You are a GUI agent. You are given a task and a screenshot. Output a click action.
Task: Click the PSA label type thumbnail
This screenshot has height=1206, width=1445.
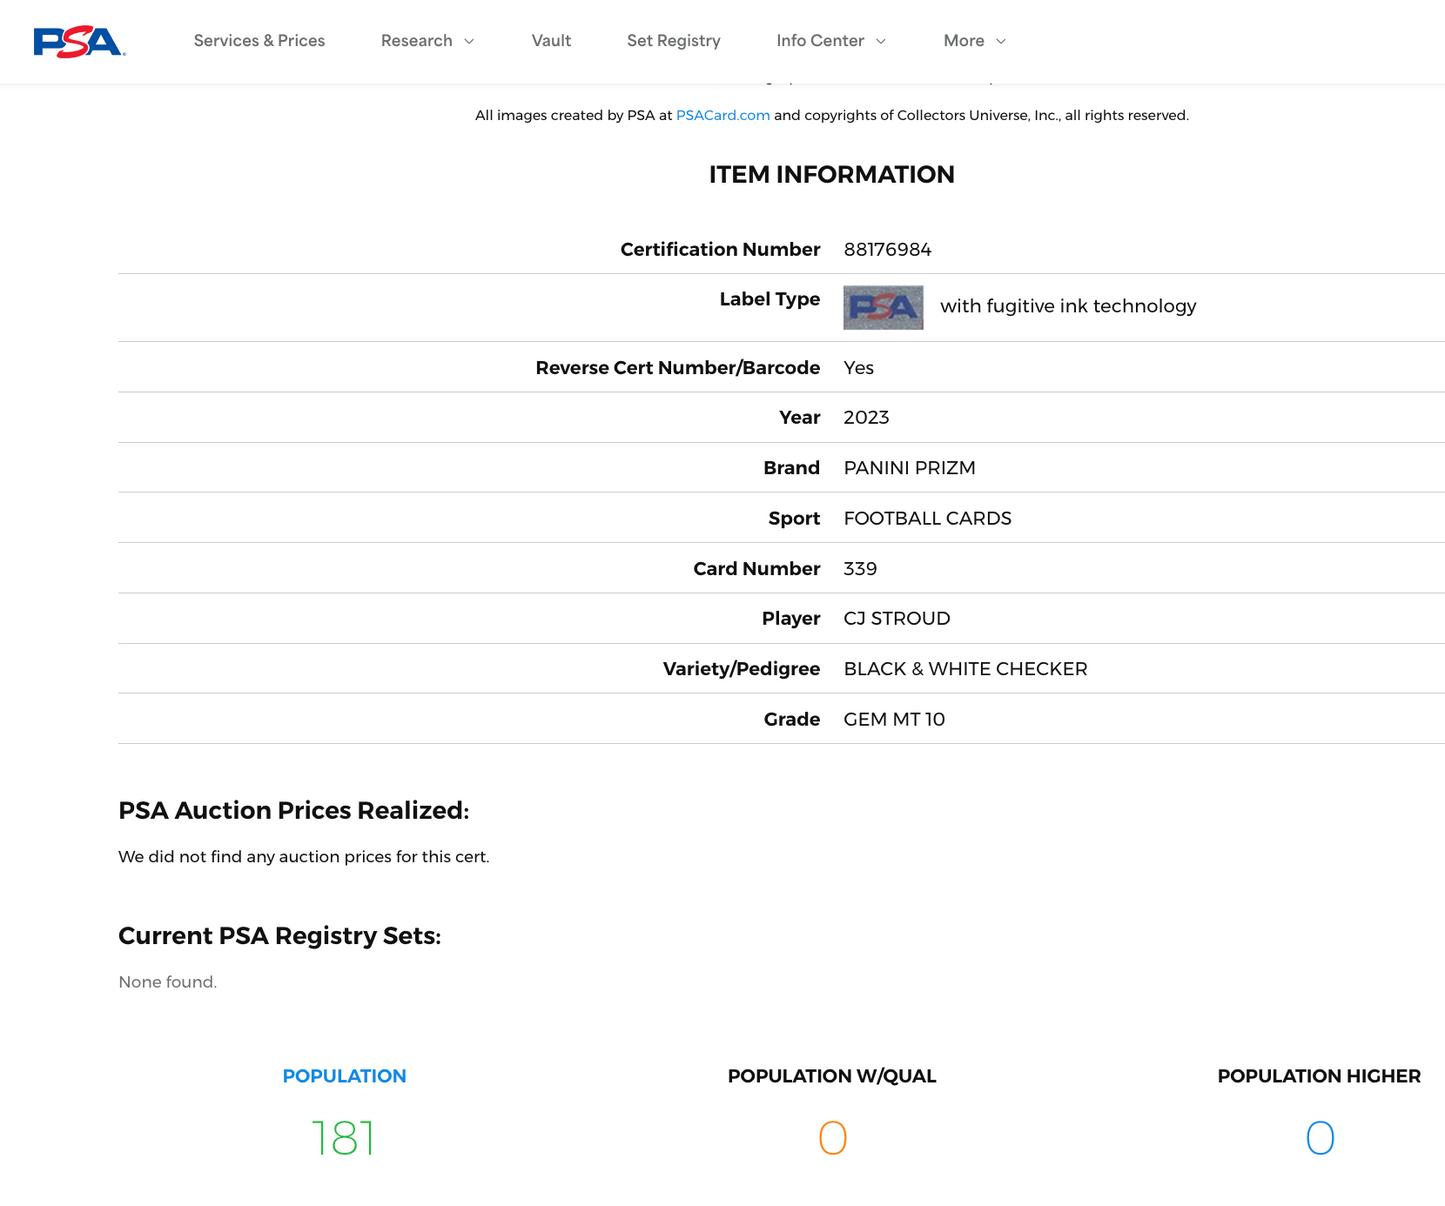pyautogui.click(x=883, y=307)
